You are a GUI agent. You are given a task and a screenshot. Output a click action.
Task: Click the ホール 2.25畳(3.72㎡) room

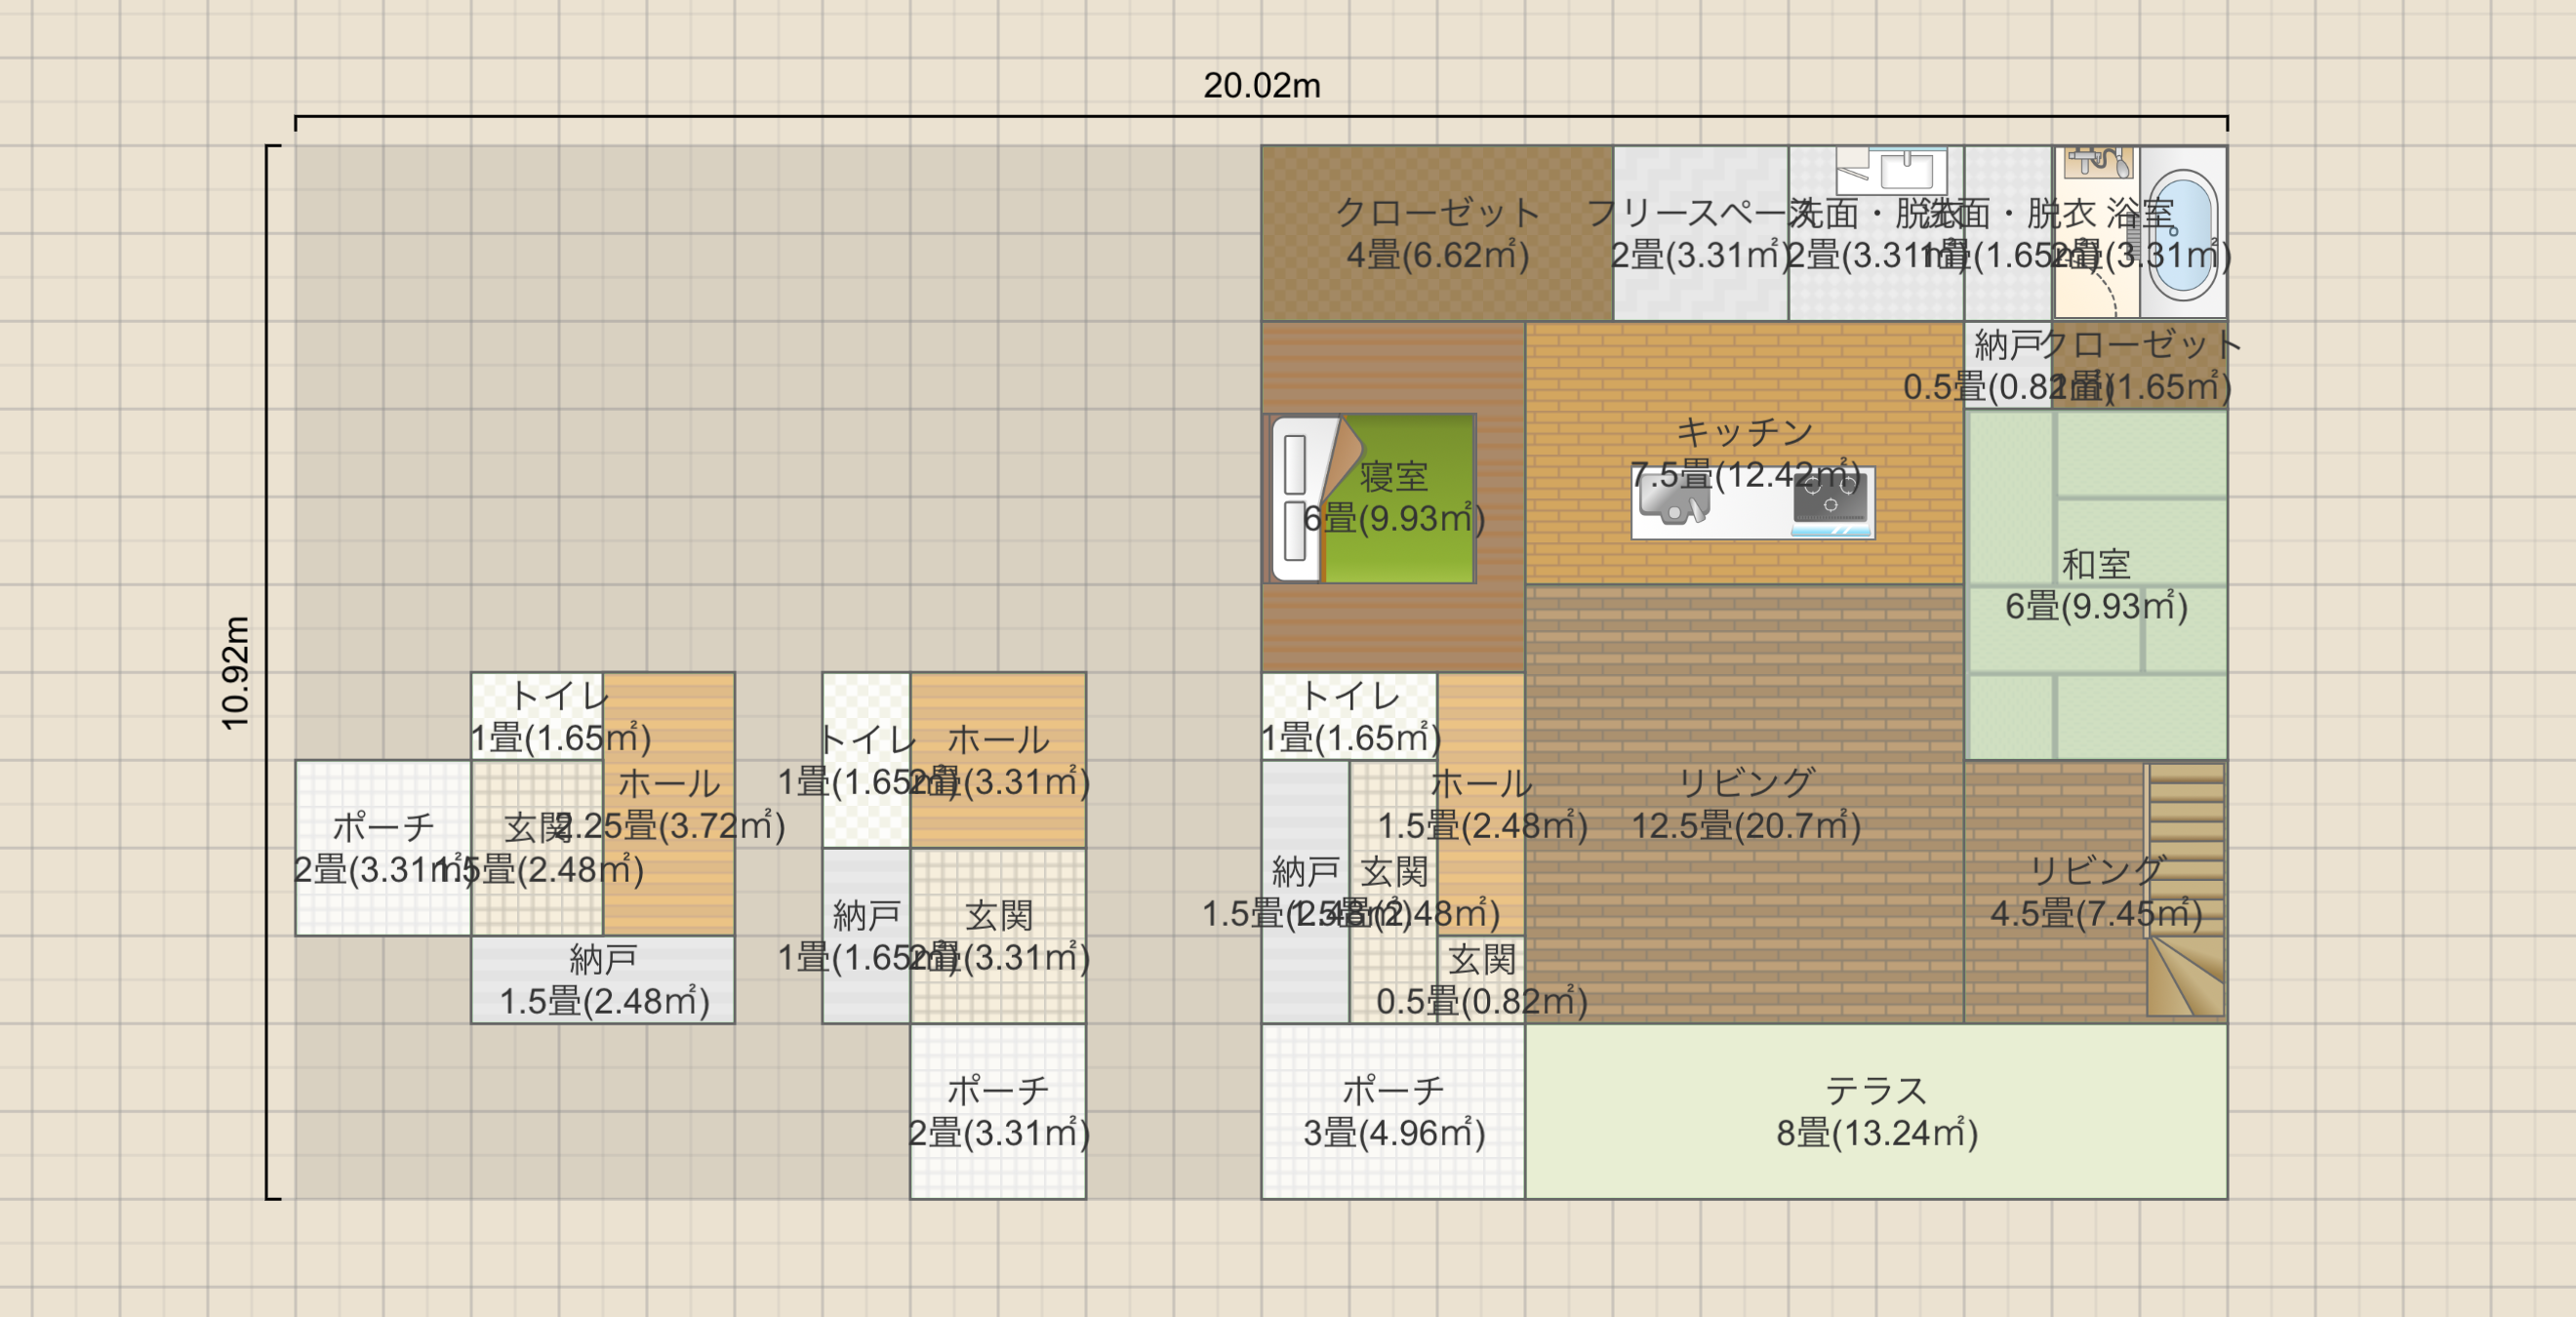[x=669, y=803]
